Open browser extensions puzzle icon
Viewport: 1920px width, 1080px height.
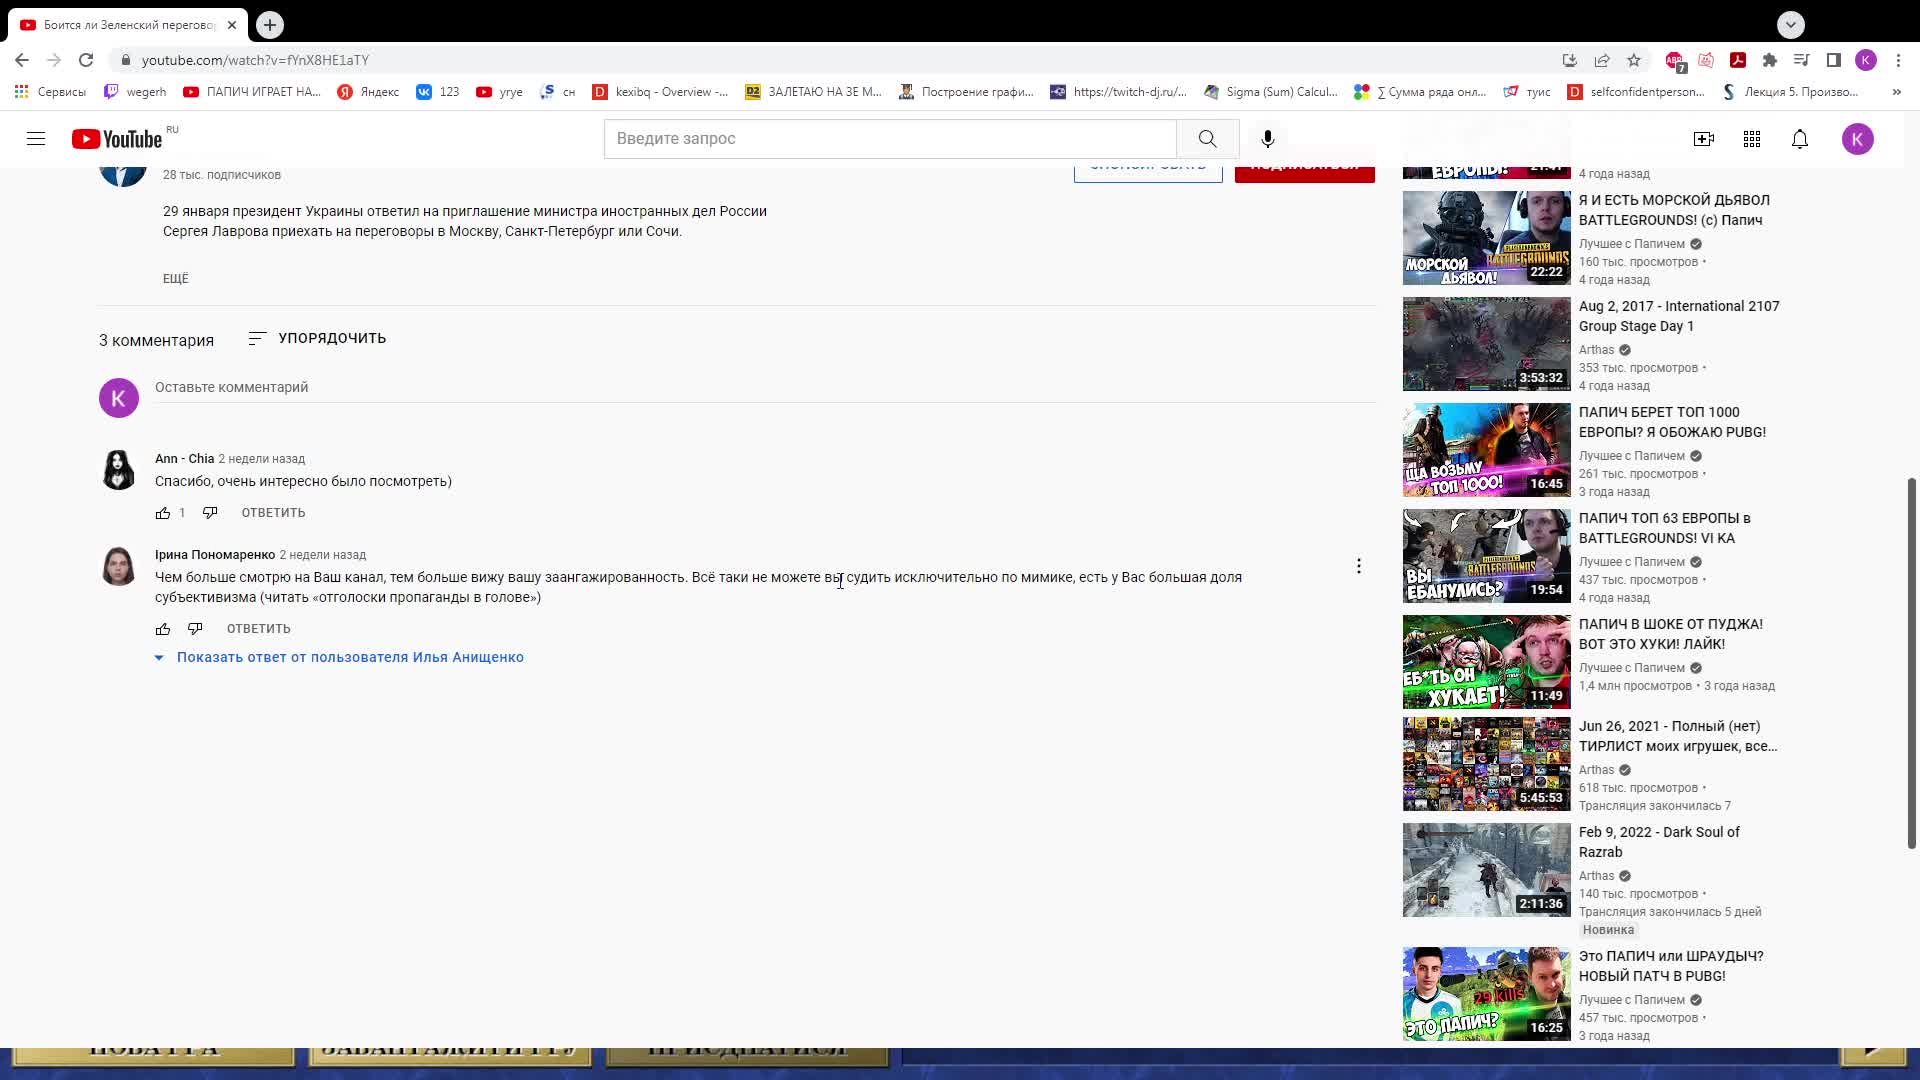[x=1769, y=60]
